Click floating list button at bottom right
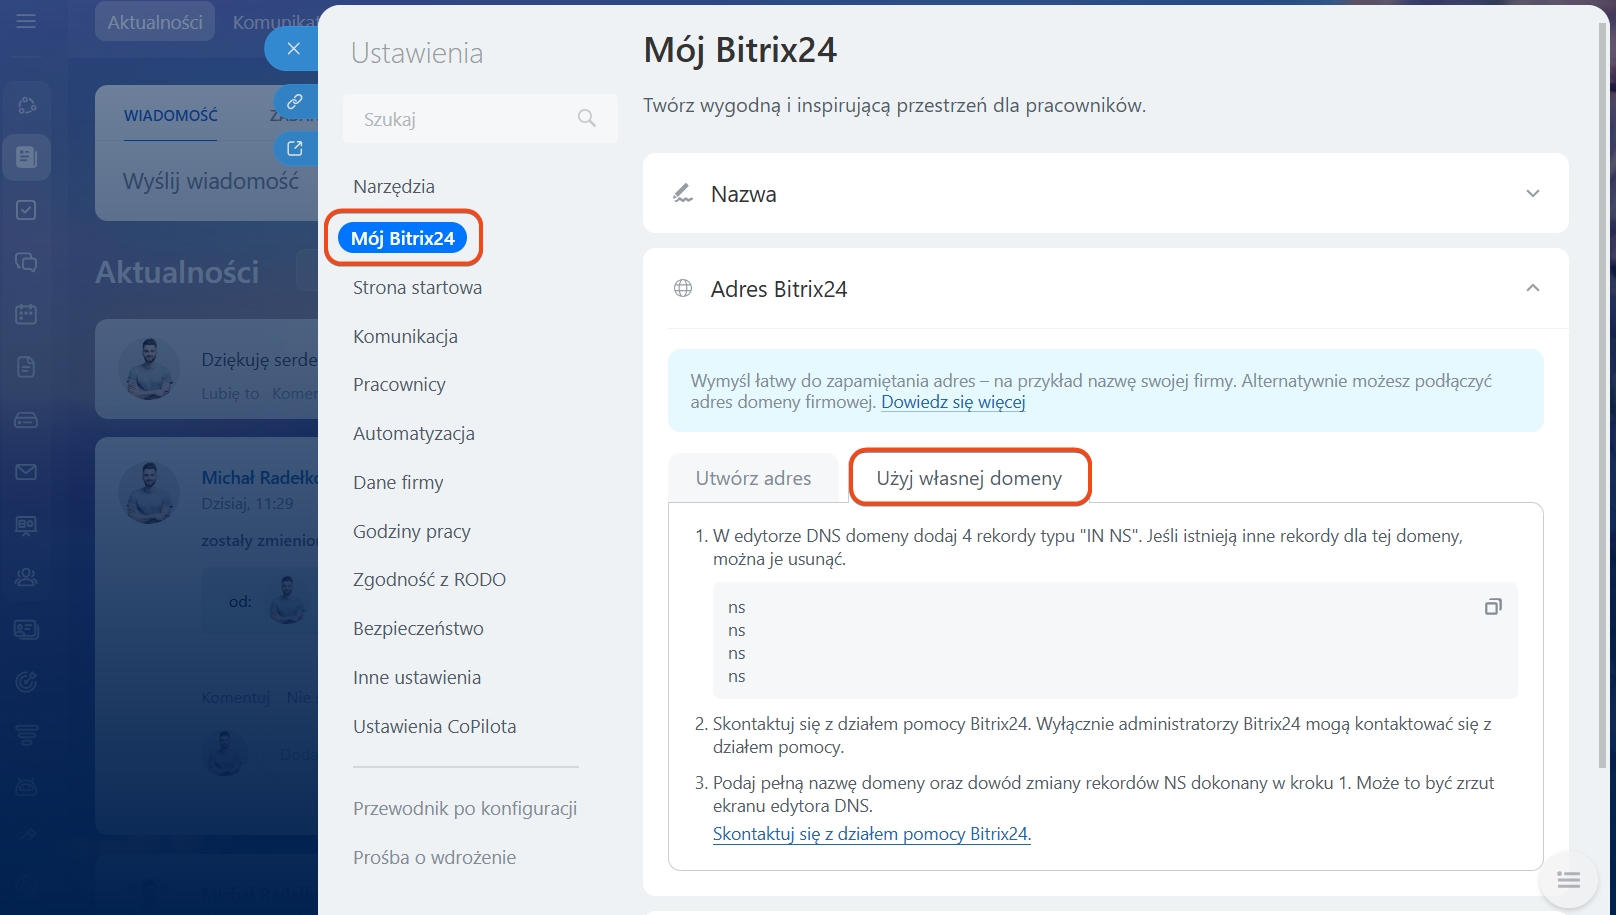This screenshot has height=915, width=1616. 1568,880
